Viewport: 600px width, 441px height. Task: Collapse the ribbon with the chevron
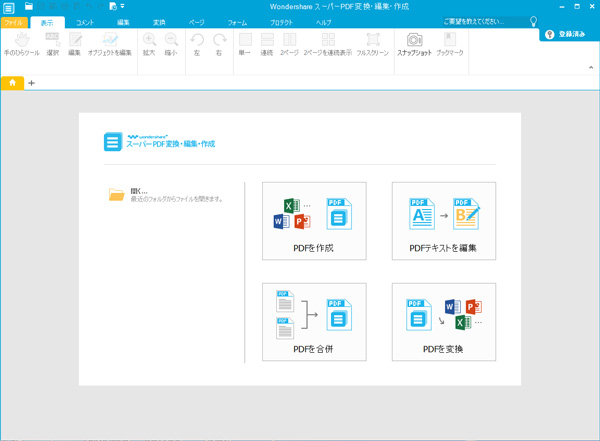[591, 67]
